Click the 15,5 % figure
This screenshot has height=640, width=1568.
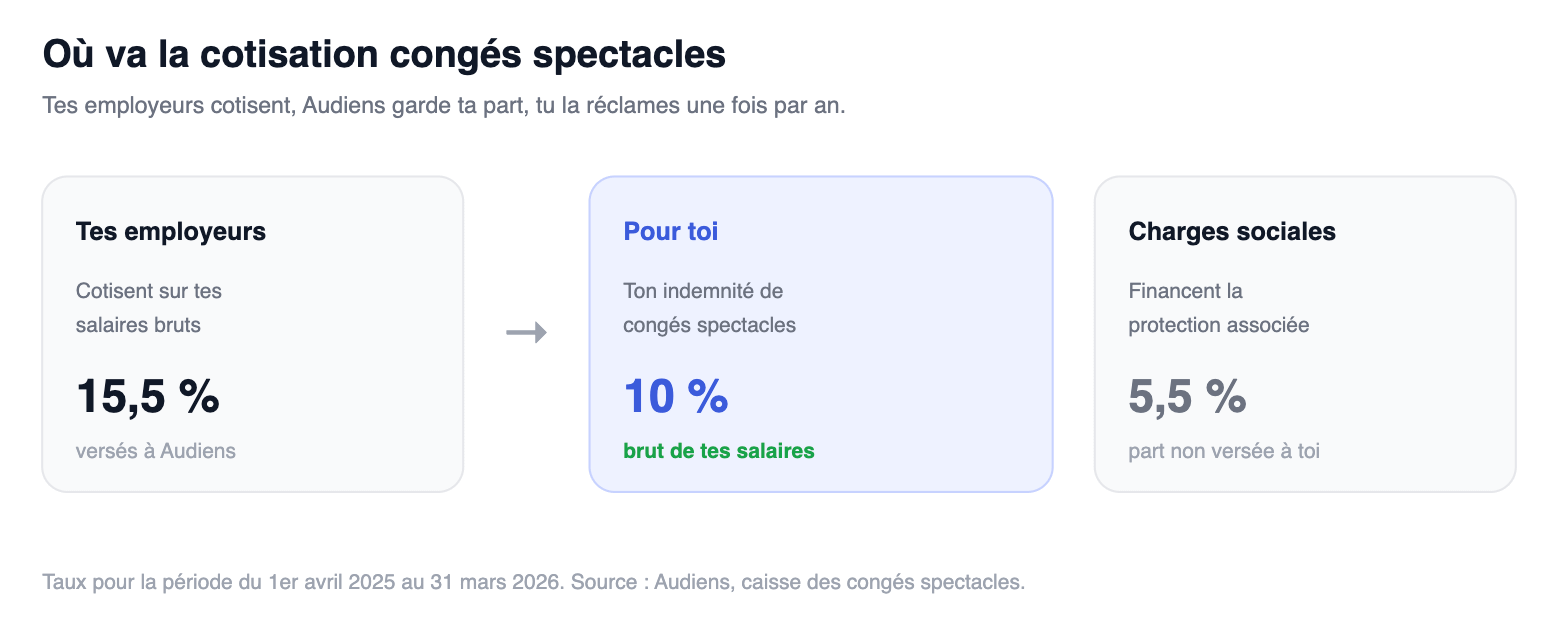148,396
